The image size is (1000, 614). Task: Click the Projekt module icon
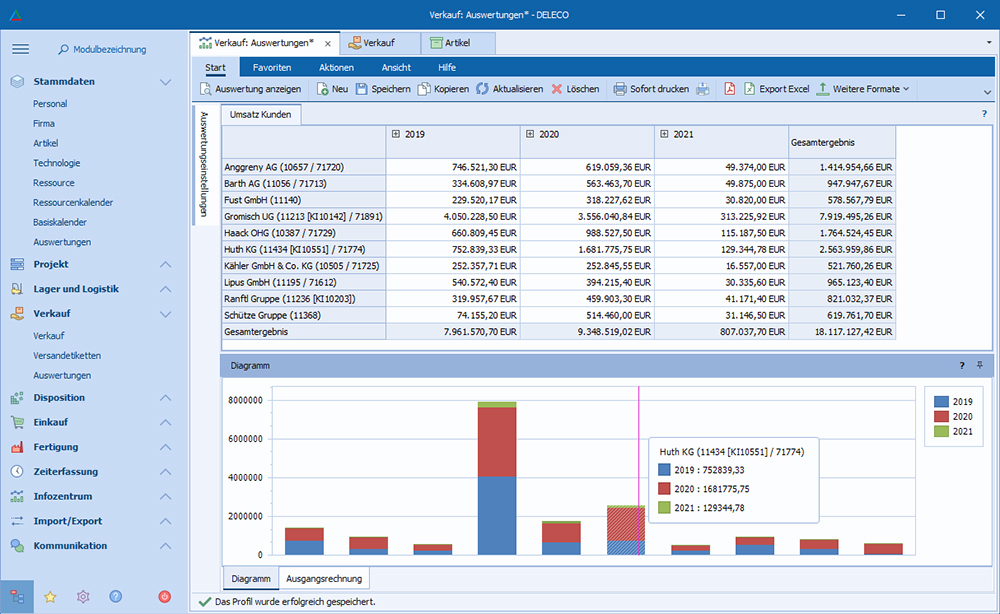17,264
